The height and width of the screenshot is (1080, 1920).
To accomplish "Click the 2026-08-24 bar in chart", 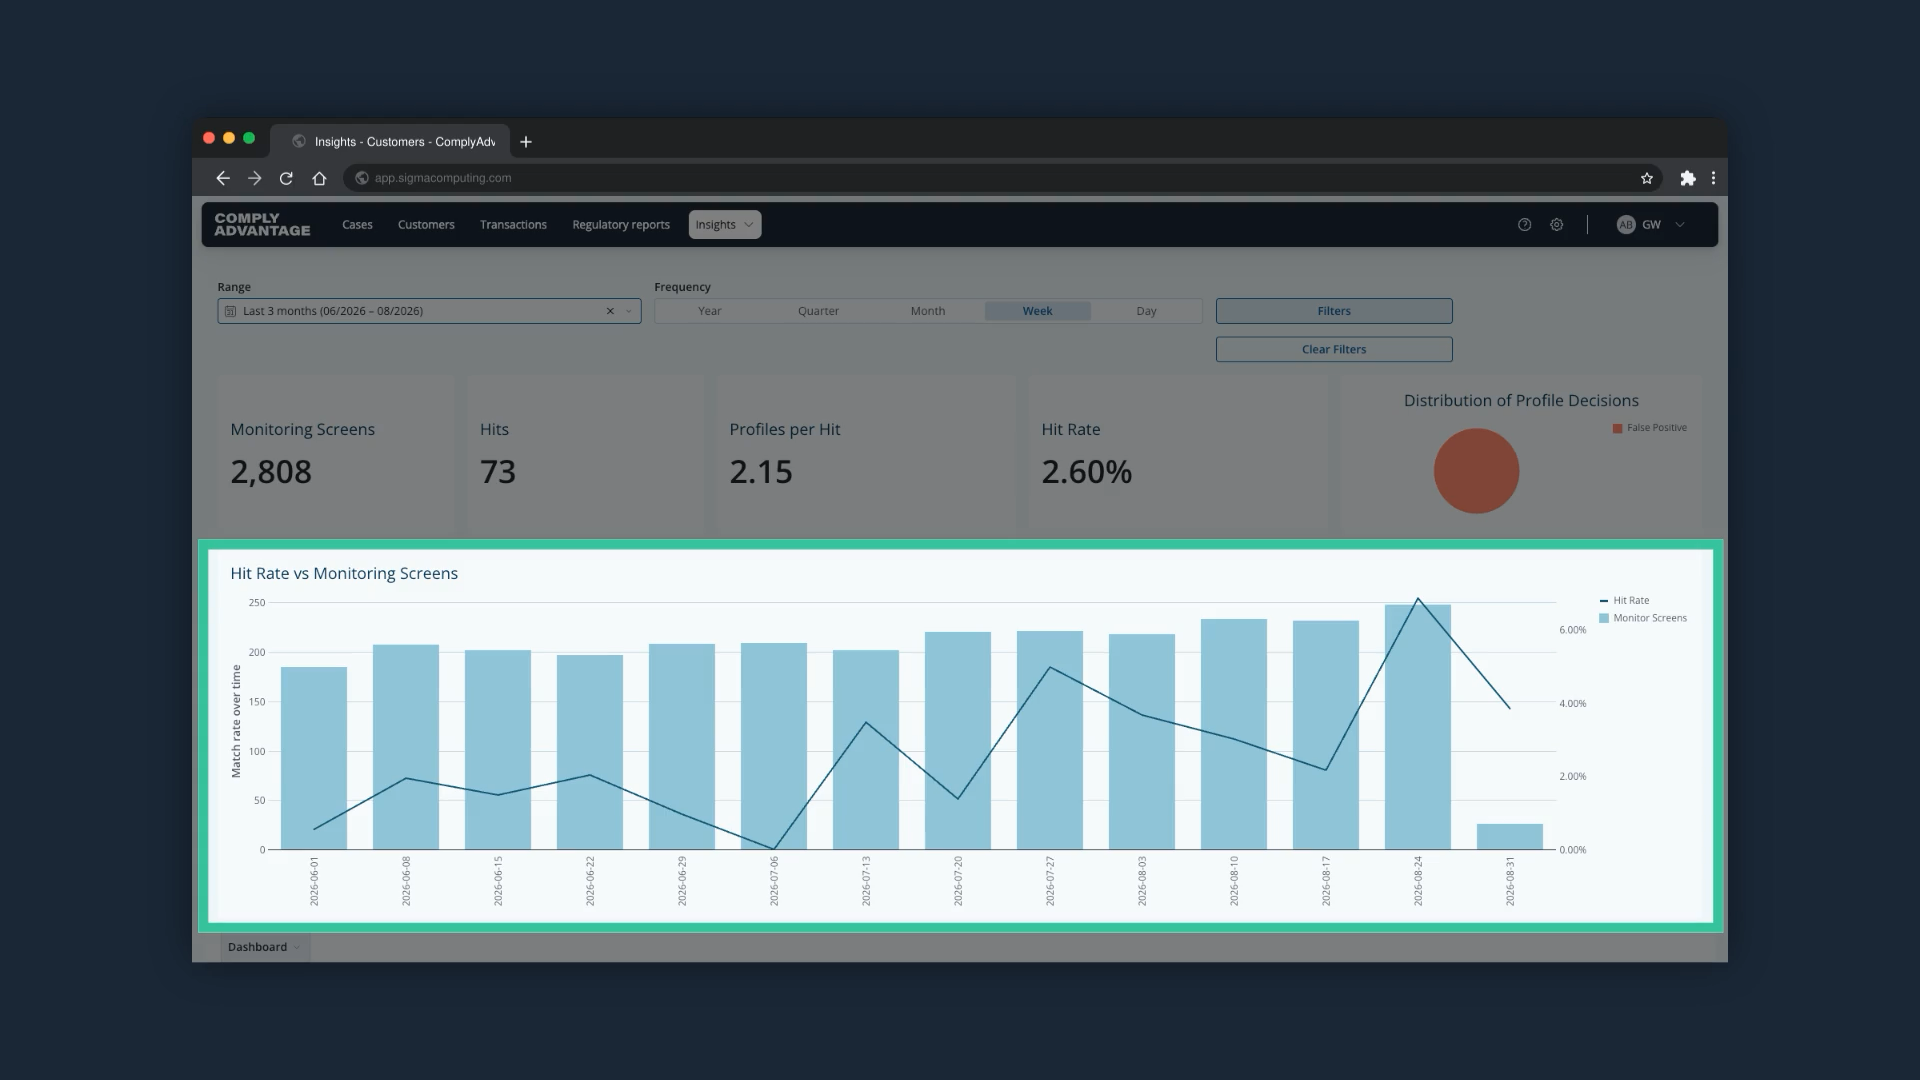I will 1418,727.
